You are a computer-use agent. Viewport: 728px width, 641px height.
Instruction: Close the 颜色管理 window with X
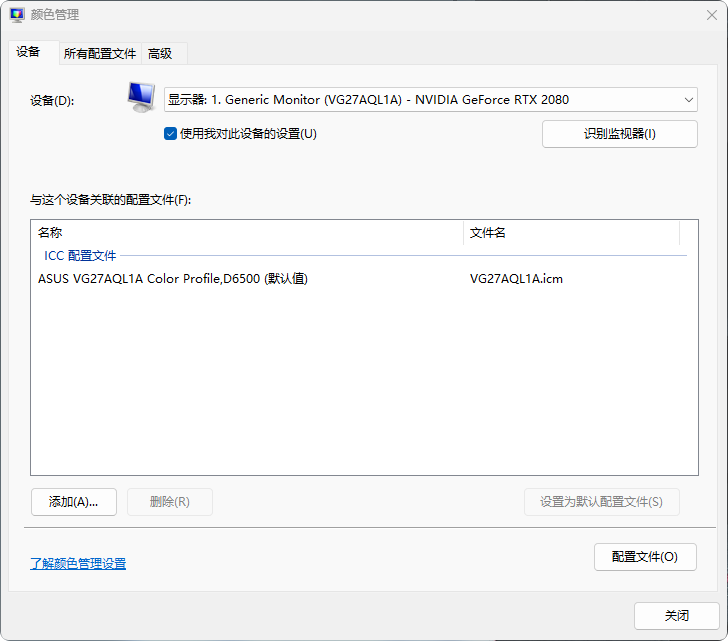click(x=712, y=15)
